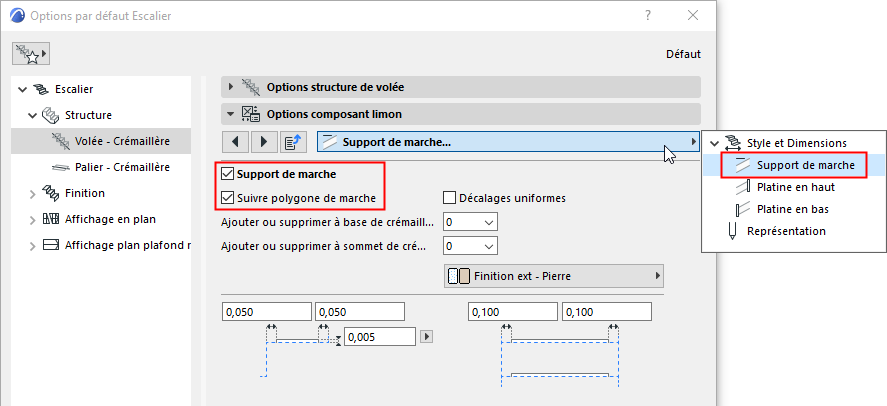Go to next page arrow button
Viewport: 887px width, 406px height.
pos(263,142)
